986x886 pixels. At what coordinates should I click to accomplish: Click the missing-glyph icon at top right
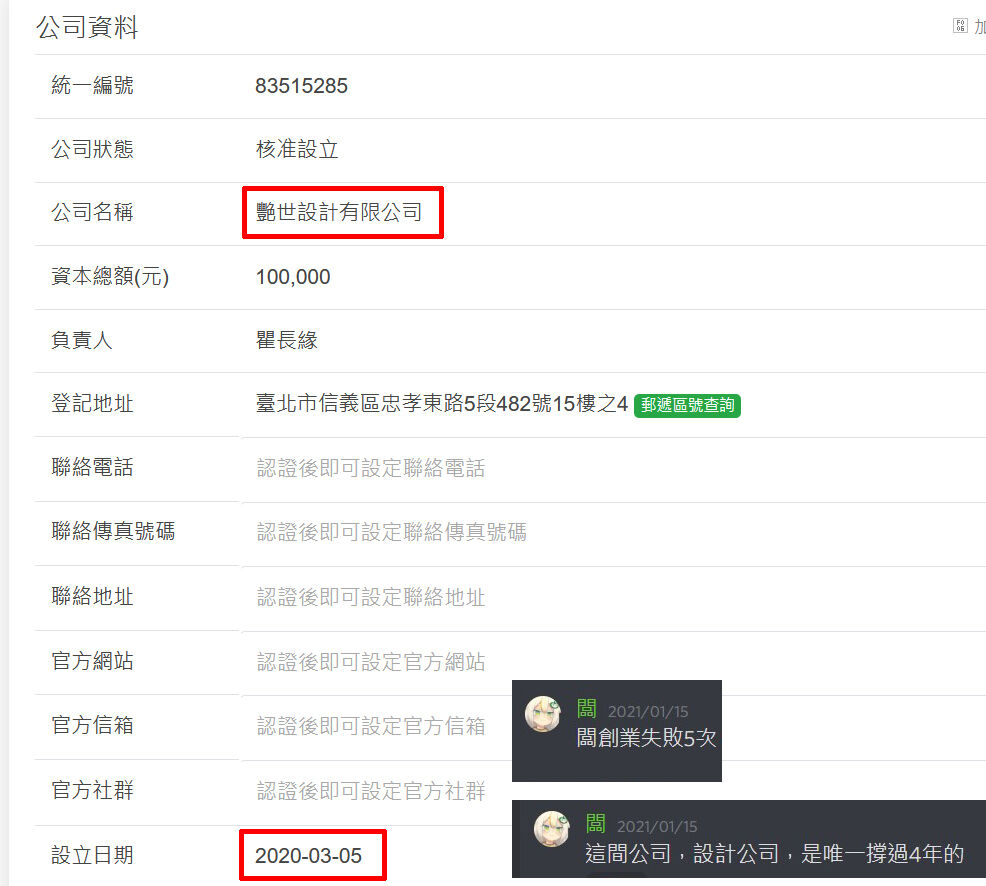tap(960, 26)
